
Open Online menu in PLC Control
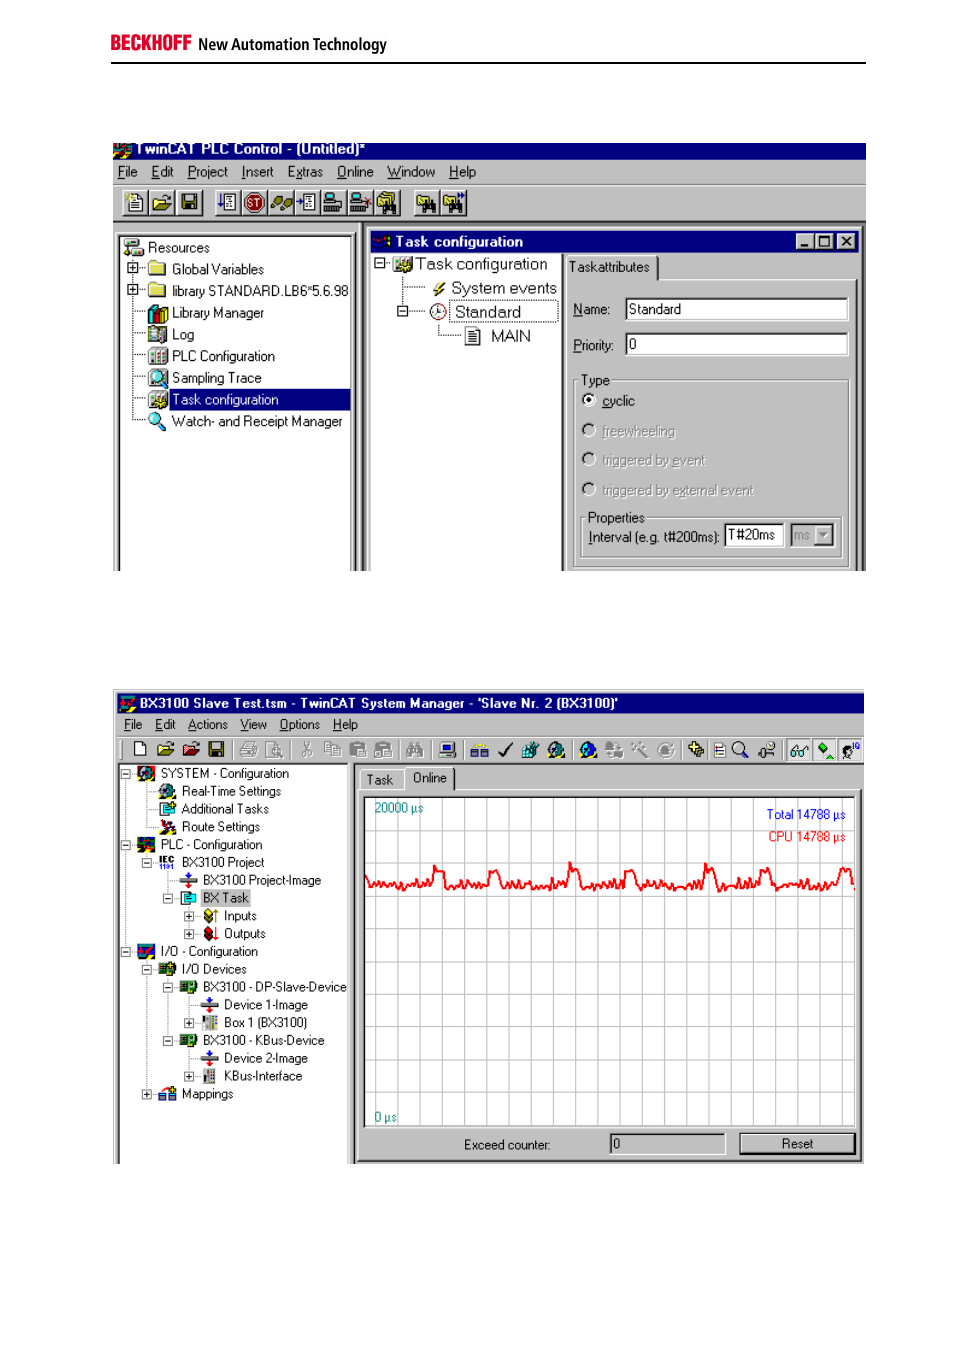355,172
